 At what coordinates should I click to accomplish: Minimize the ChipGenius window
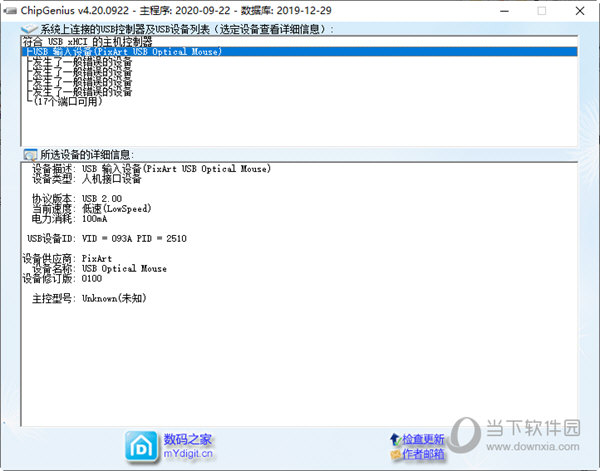click(x=504, y=11)
